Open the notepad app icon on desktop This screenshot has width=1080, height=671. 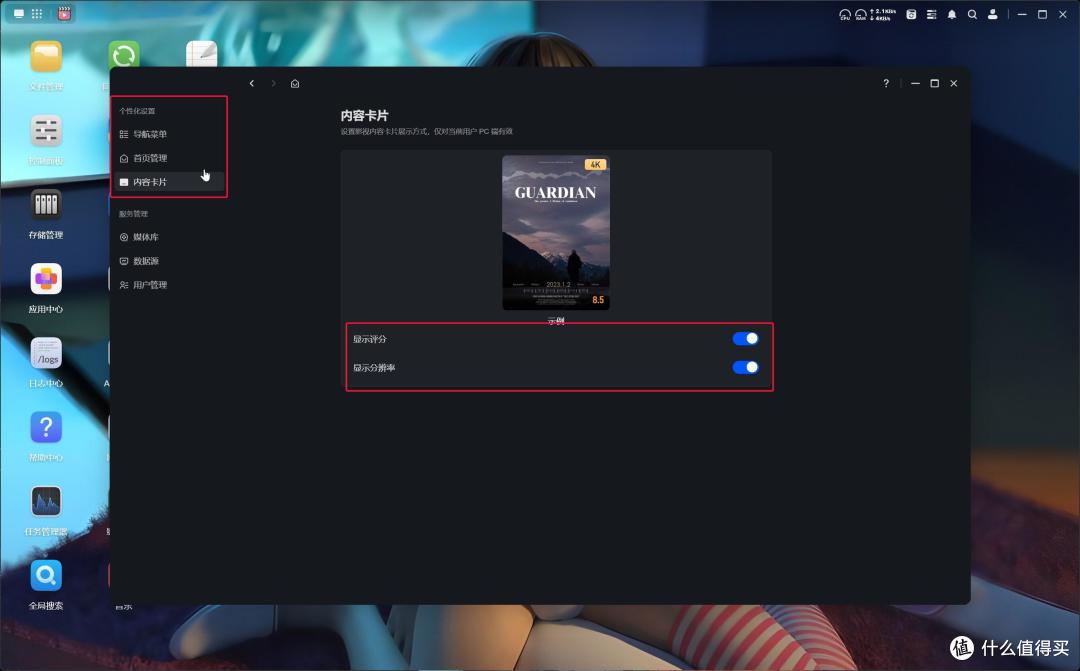pyautogui.click(x=202, y=54)
